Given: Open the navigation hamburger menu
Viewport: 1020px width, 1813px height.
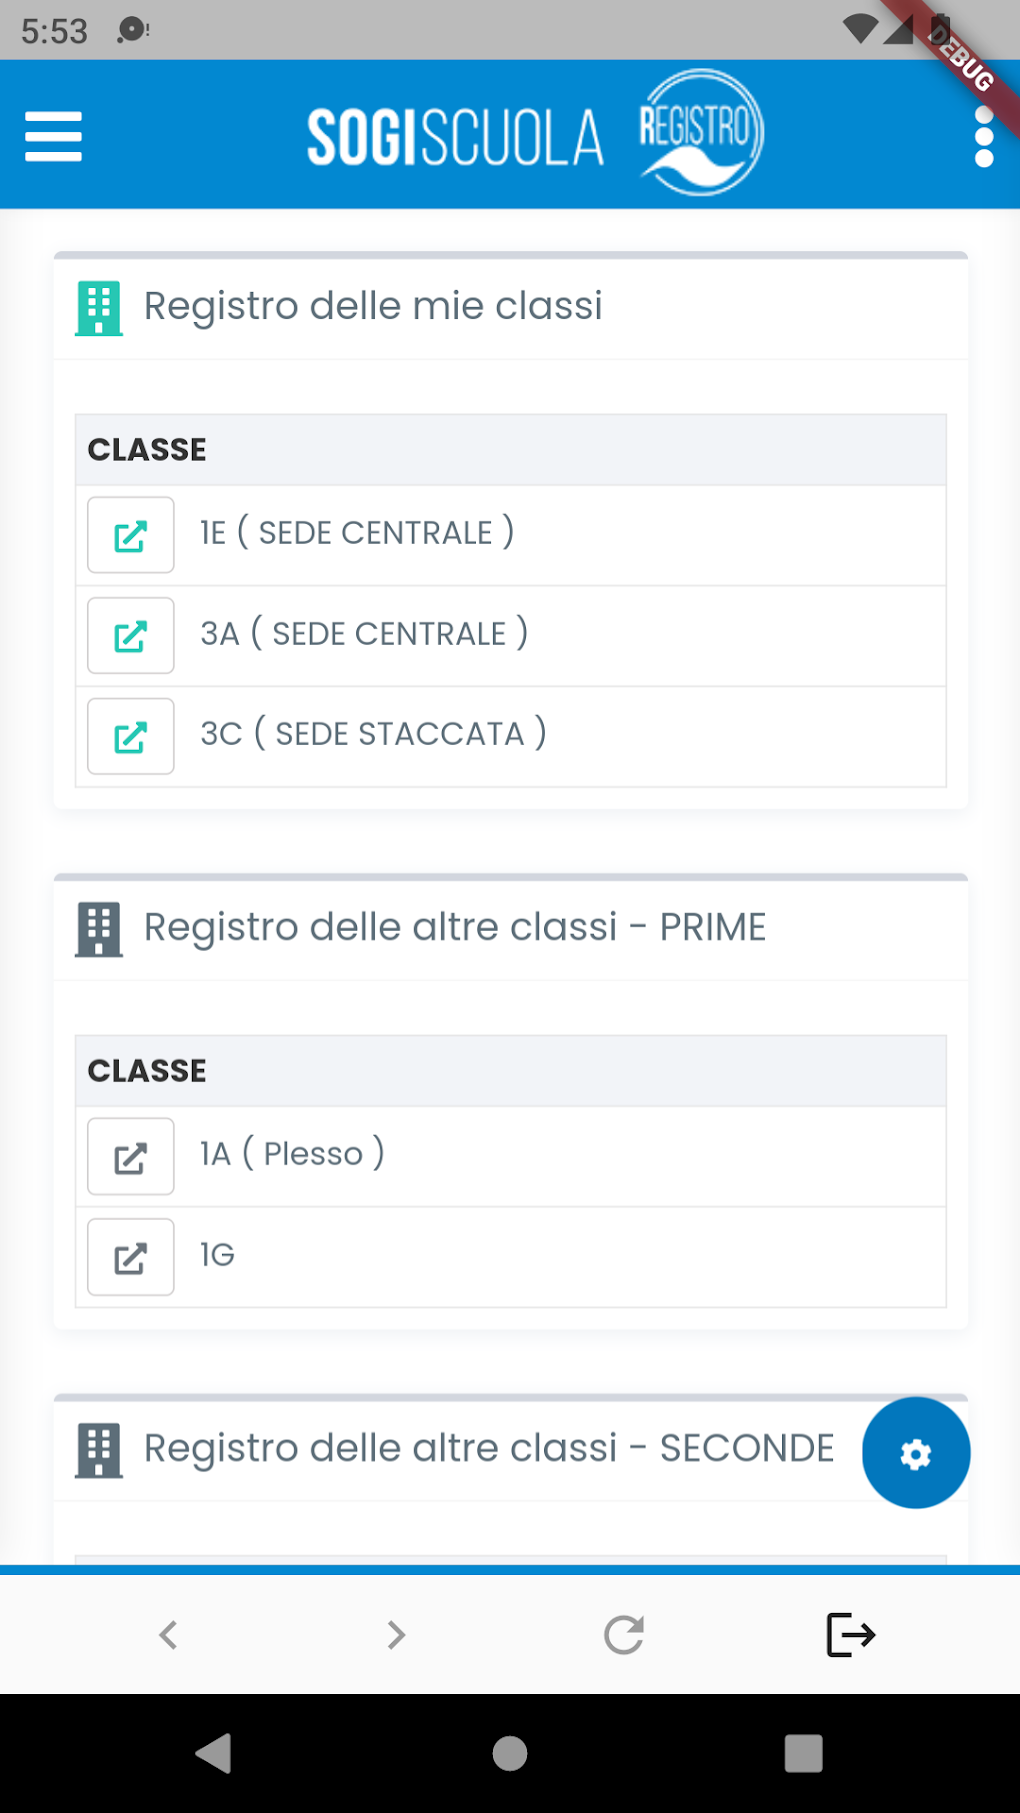Looking at the screenshot, I should tap(53, 137).
